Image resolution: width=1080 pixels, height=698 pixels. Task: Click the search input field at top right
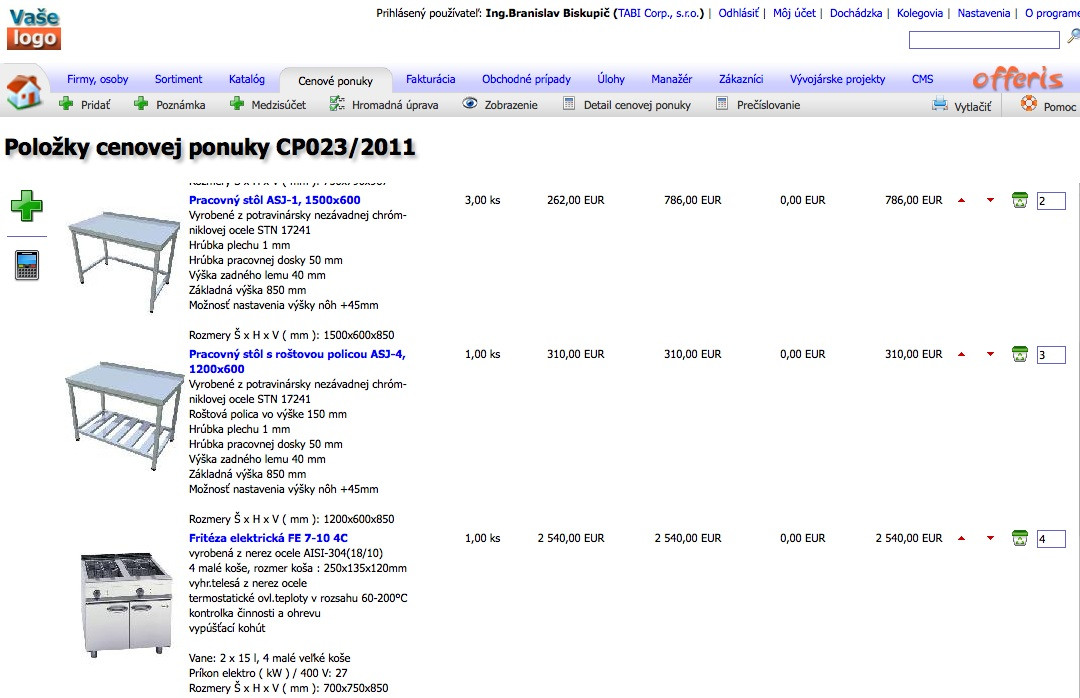click(984, 41)
